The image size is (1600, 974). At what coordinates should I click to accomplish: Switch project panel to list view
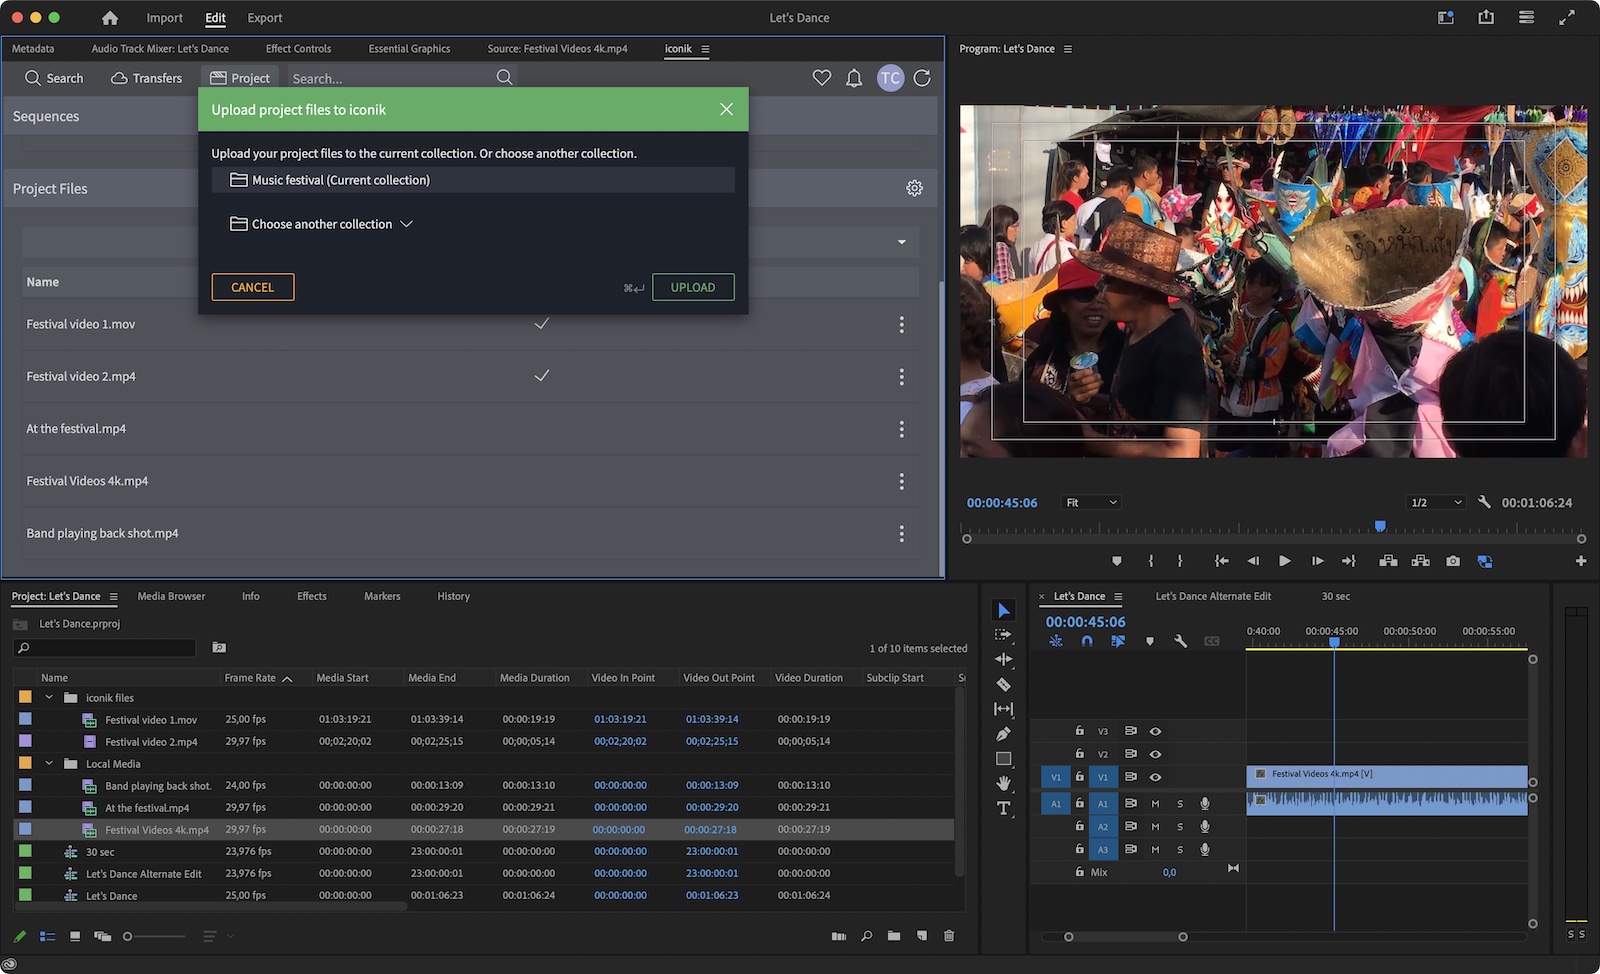click(x=47, y=936)
